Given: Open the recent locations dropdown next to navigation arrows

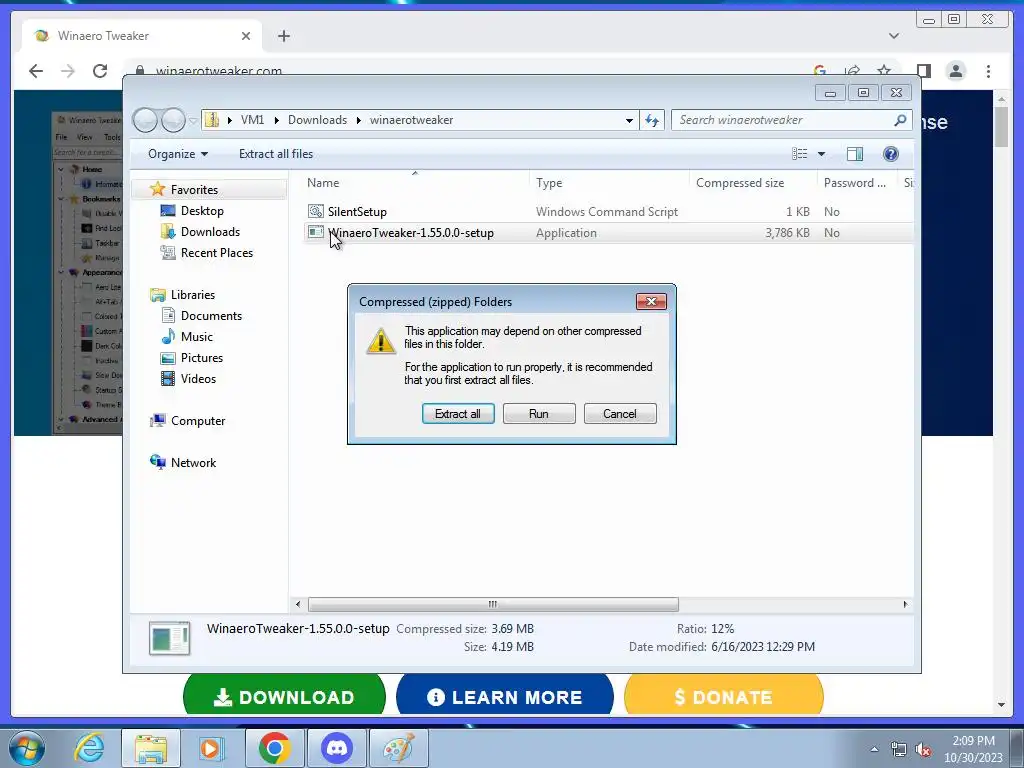Looking at the screenshot, I should 193,121.
